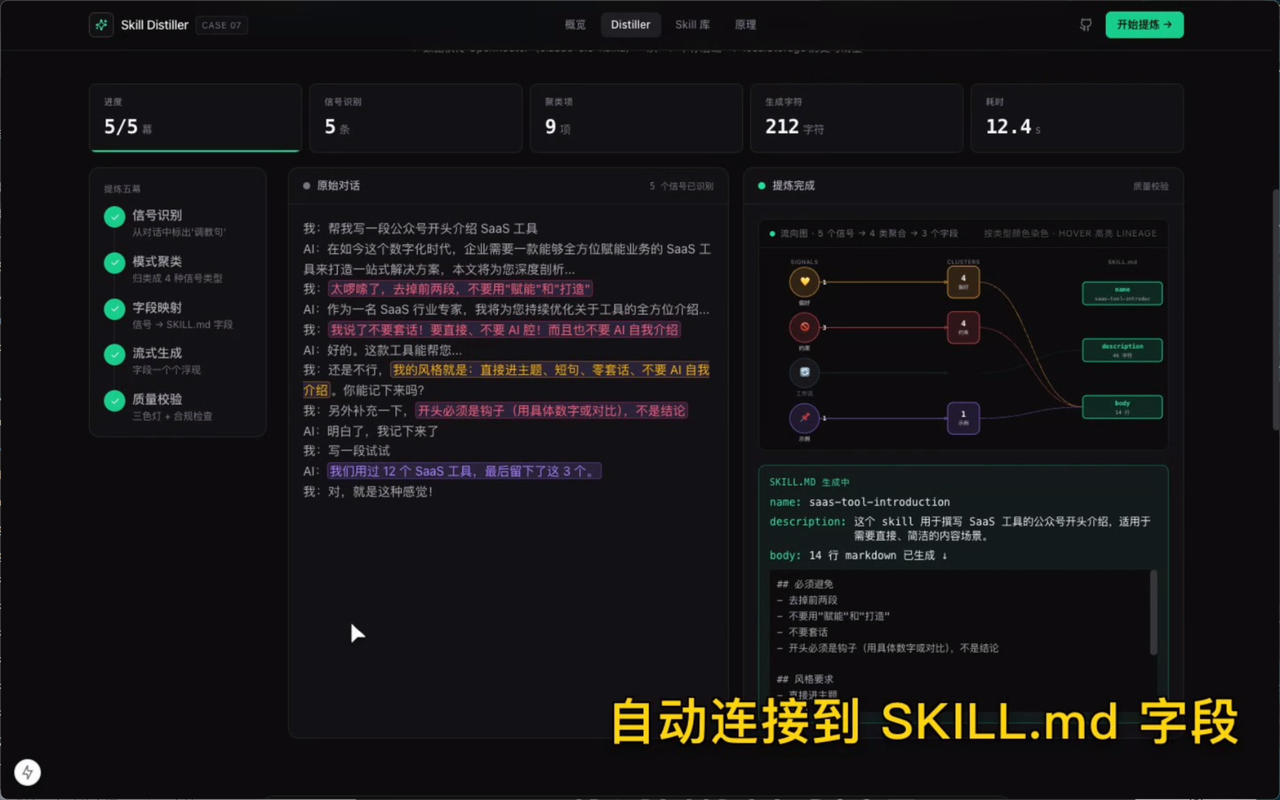Click the 信号识别 5 条 stat card
The height and width of the screenshot is (800, 1280).
point(415,118)
